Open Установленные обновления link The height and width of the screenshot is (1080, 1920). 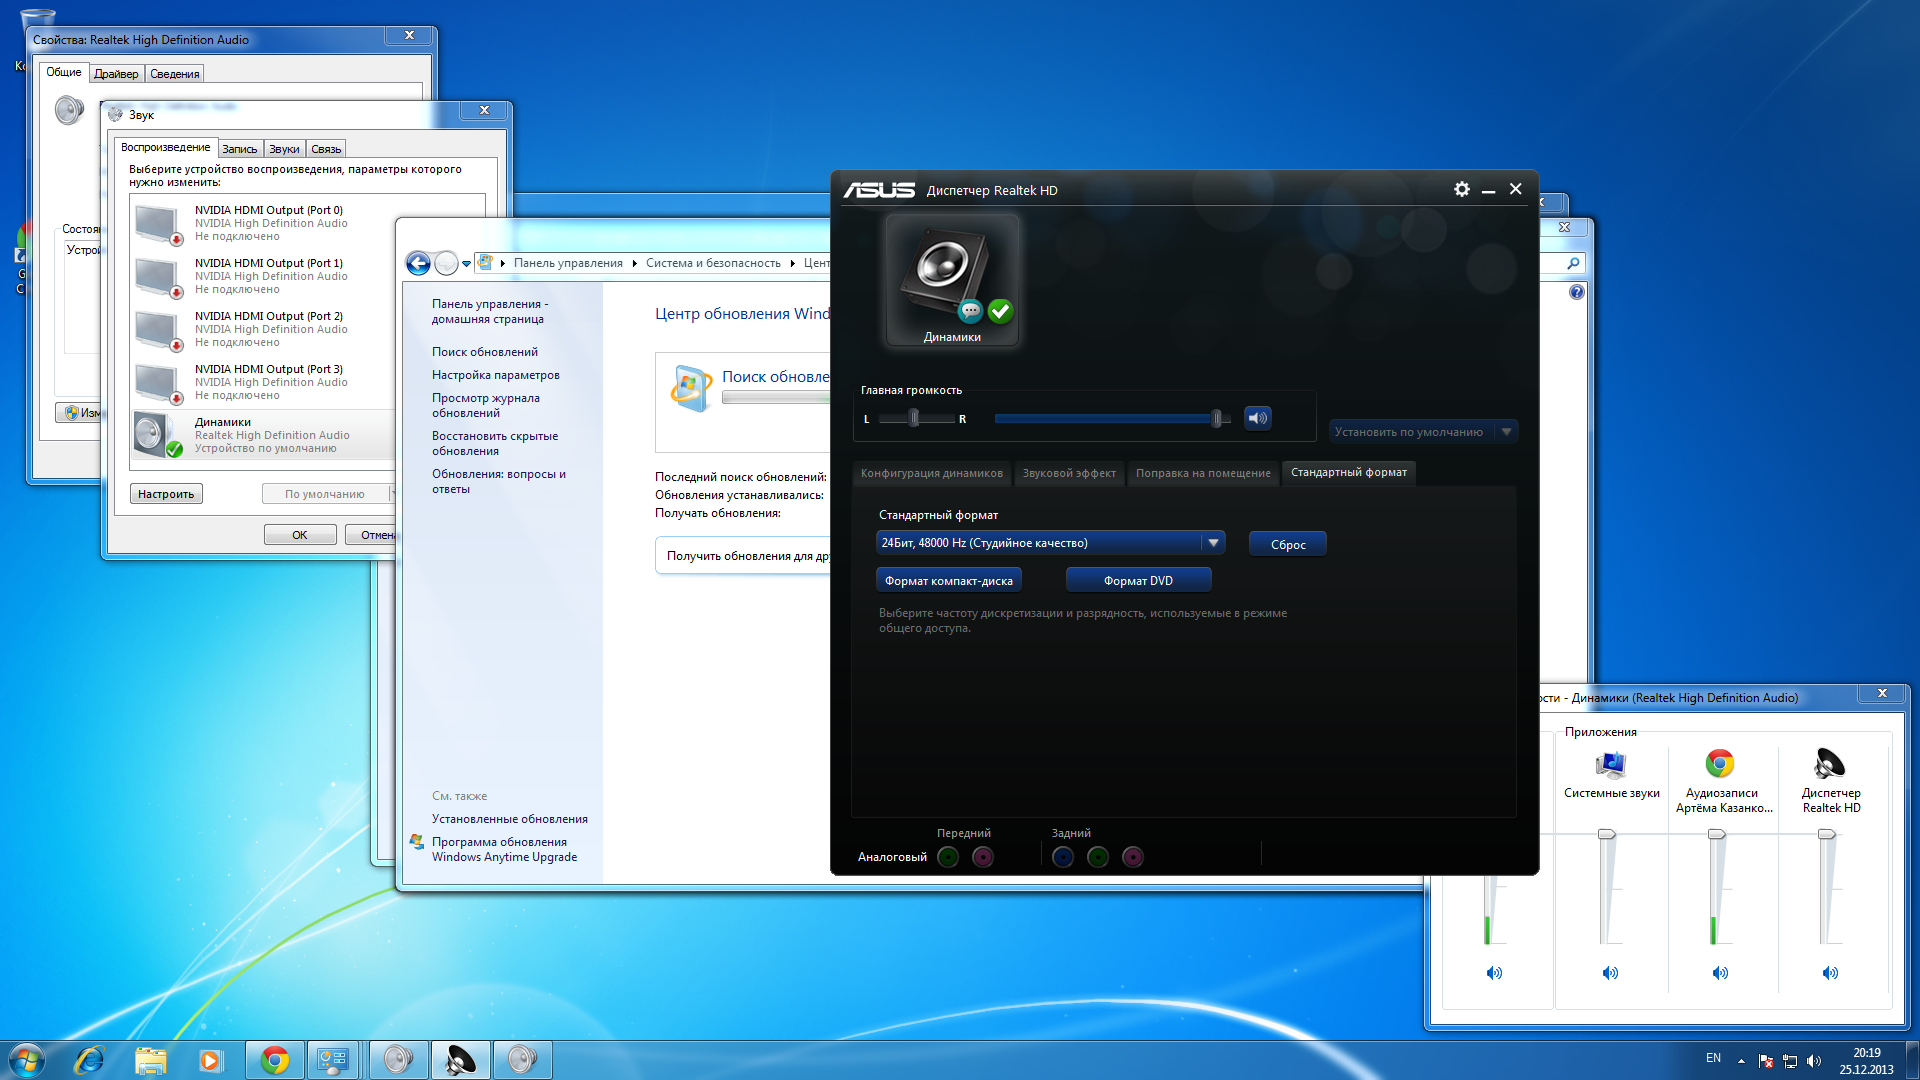tap(510, 819)
